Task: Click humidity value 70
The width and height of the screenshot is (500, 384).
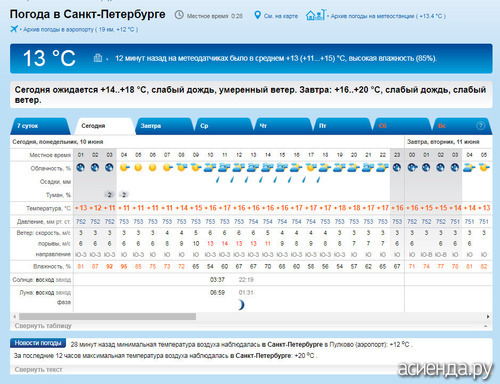Action: click(x=268, y=266)
